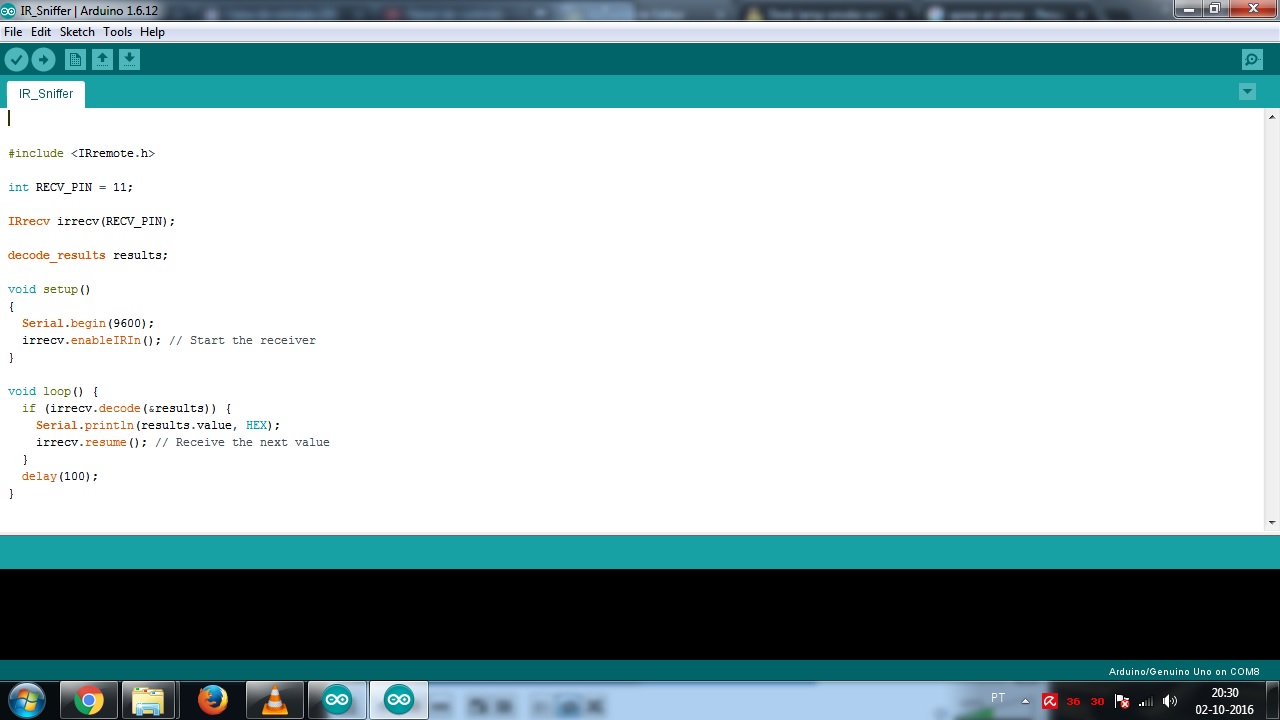This screenshot has width=1280, height=720.
Task: Open the File menu
Action: [13, 32]
